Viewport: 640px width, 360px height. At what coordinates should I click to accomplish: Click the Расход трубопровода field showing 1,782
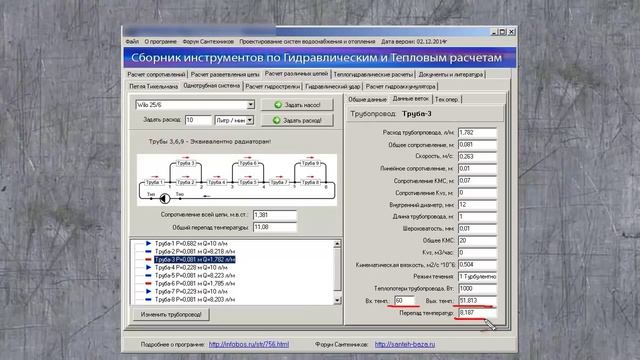(x=477, y=133)
